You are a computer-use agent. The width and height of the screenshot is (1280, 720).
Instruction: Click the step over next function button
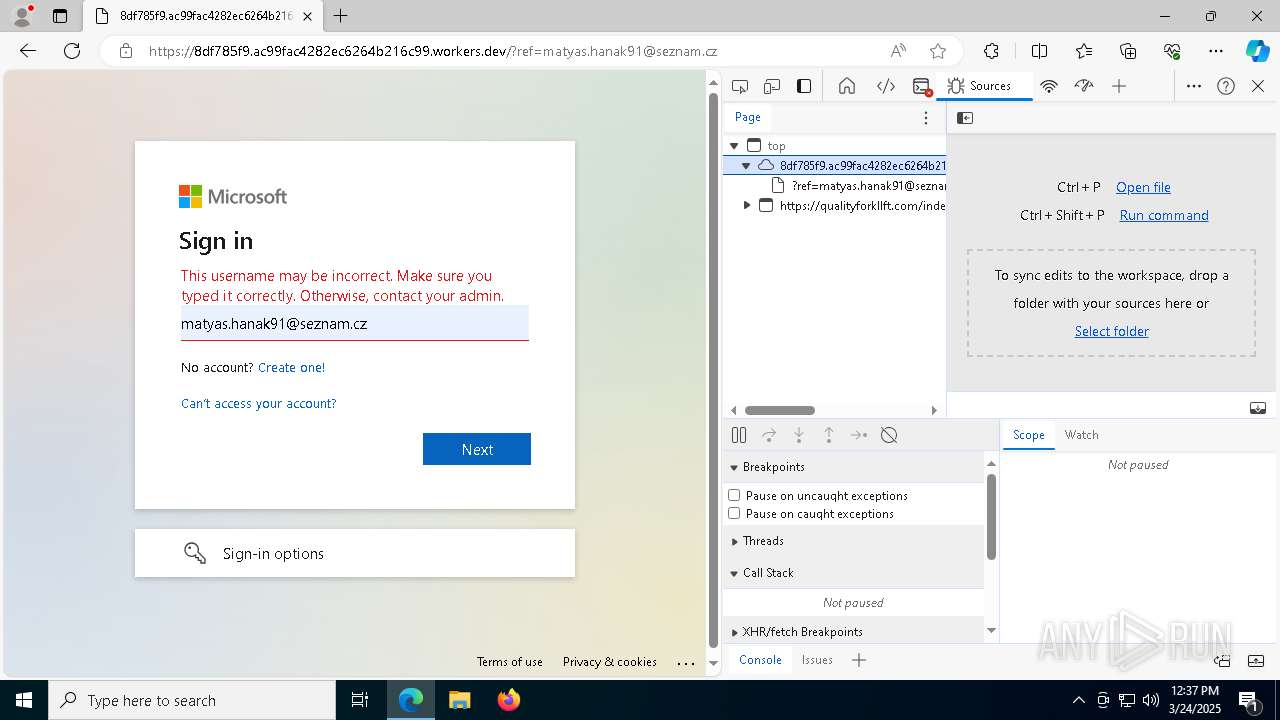click(769, 435)
